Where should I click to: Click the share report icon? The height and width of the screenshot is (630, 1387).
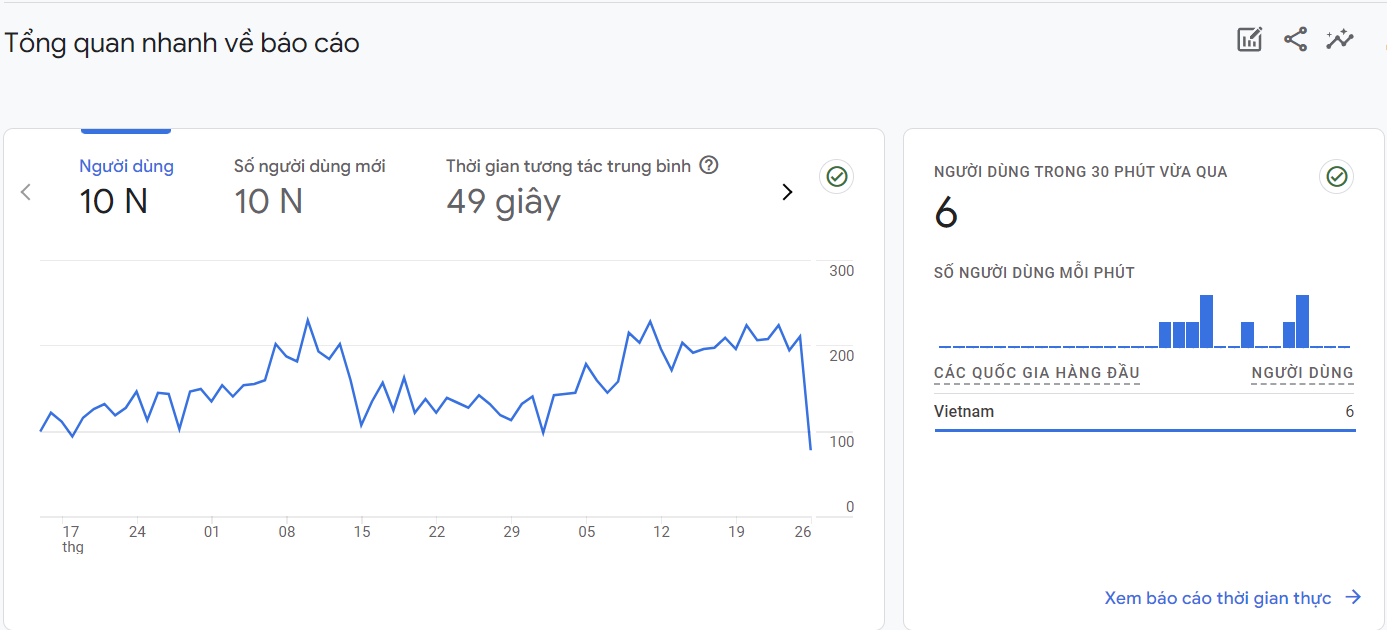coord(1295,40)
